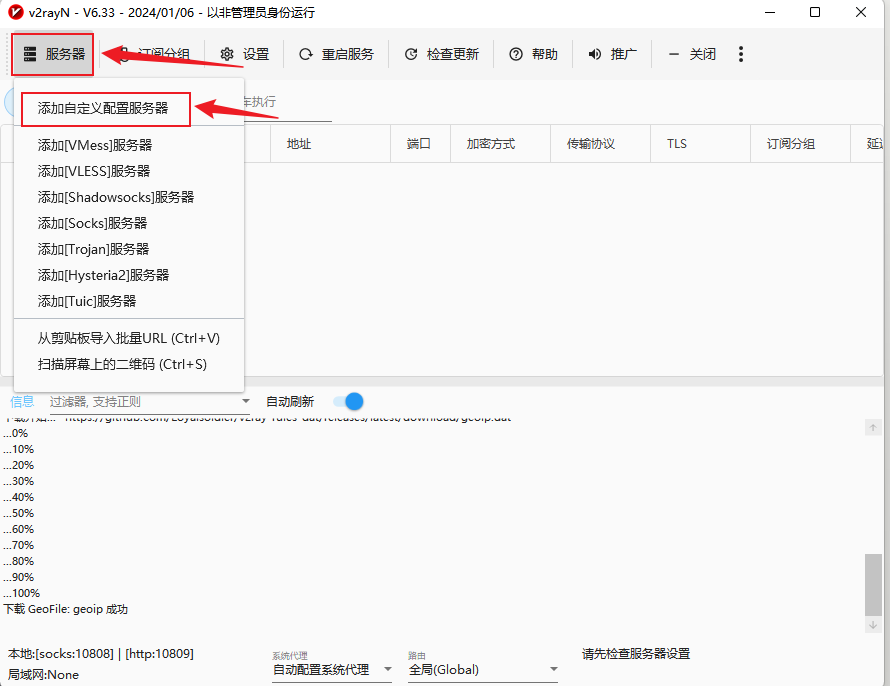Image resolution: width=890 pixels, height=686 pixels.
Task: Click the log scrollbar up arrow
Action: pos(873,427)
